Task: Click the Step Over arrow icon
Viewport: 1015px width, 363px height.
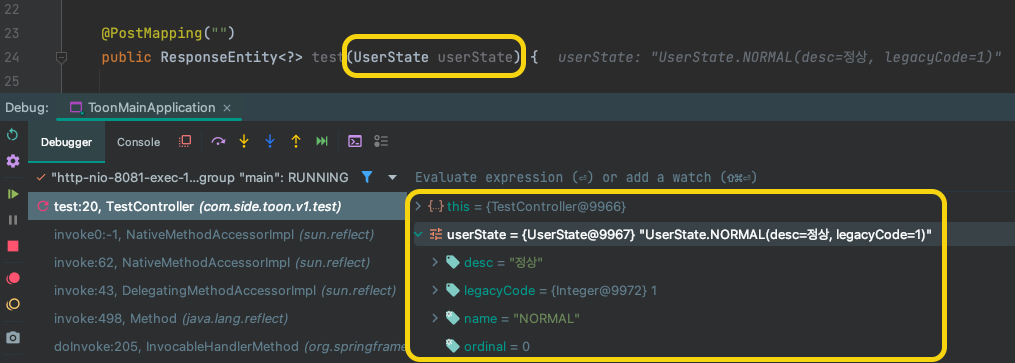Action: point(218,141)
